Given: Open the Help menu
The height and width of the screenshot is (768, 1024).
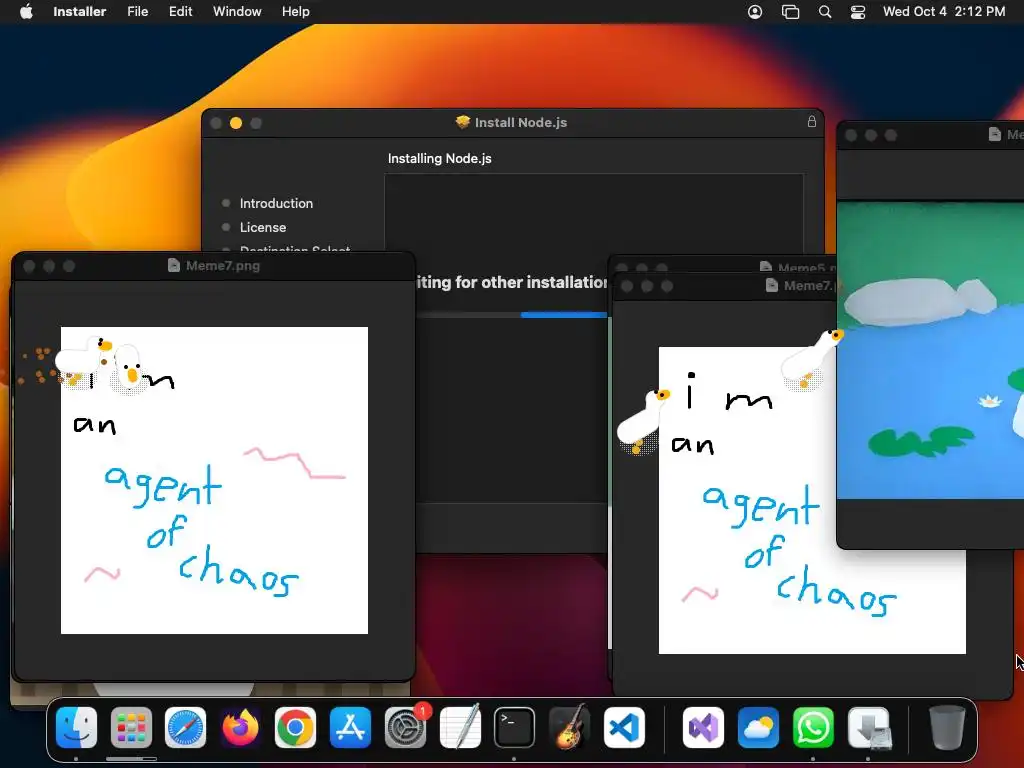Looking at the screenshot, I should (x=295, y=12).
